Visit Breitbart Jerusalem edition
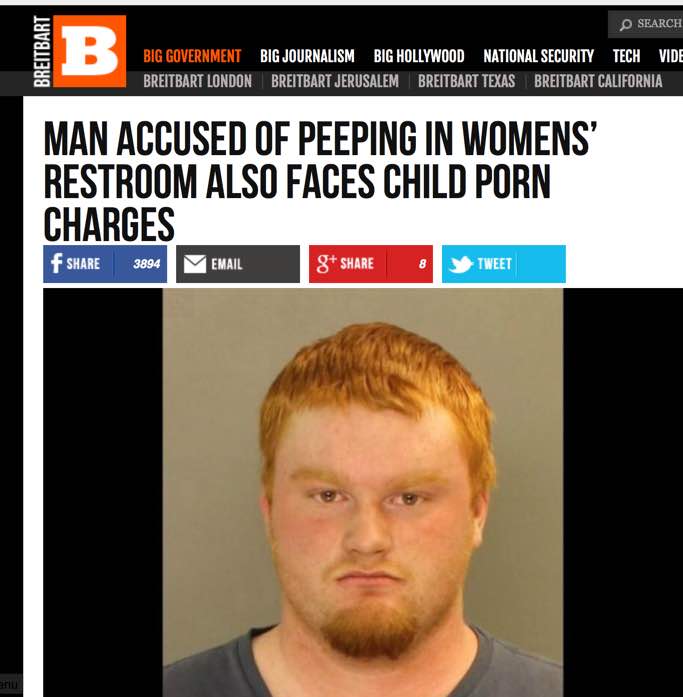The image size is (683, 697). tap(335, 81)
